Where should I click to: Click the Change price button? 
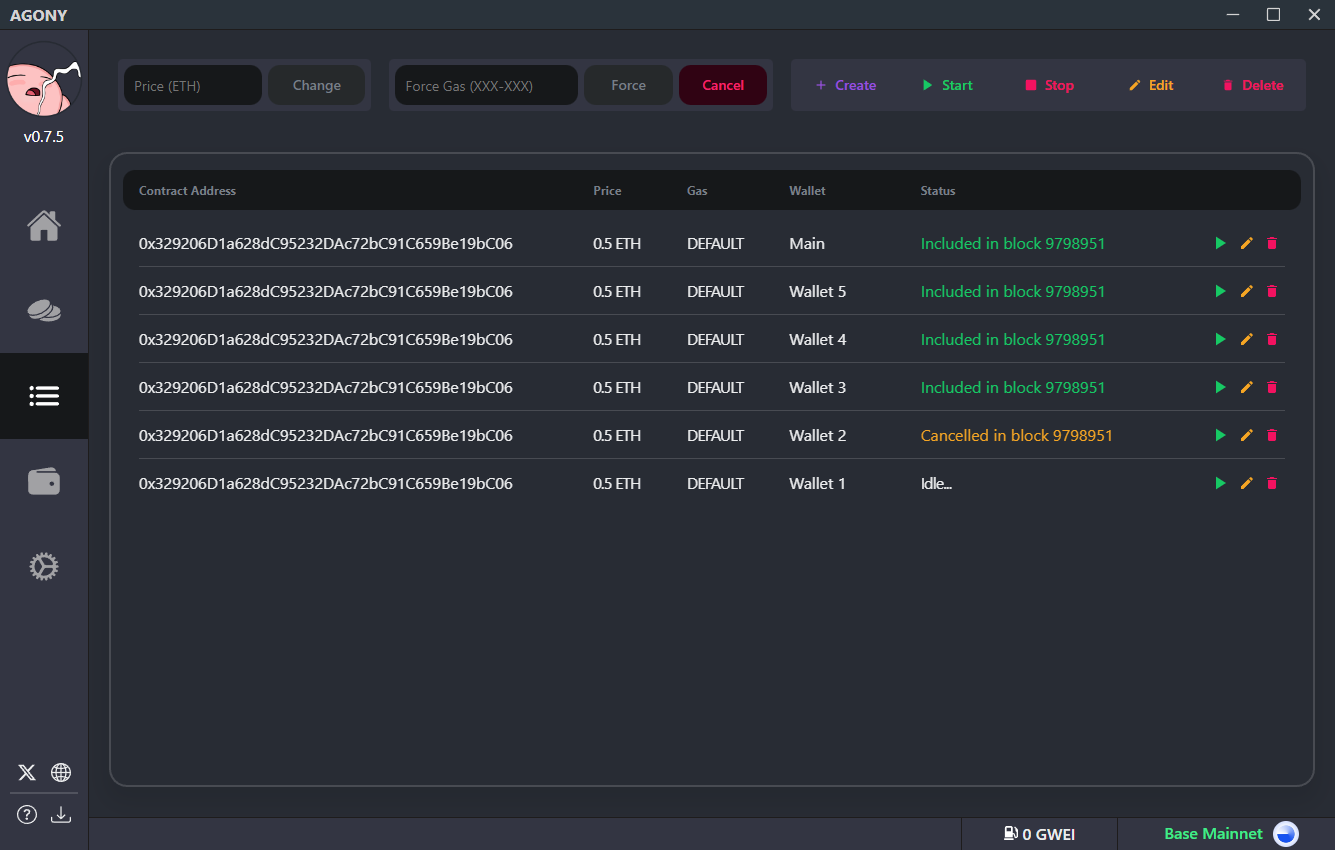coord(317,85)
